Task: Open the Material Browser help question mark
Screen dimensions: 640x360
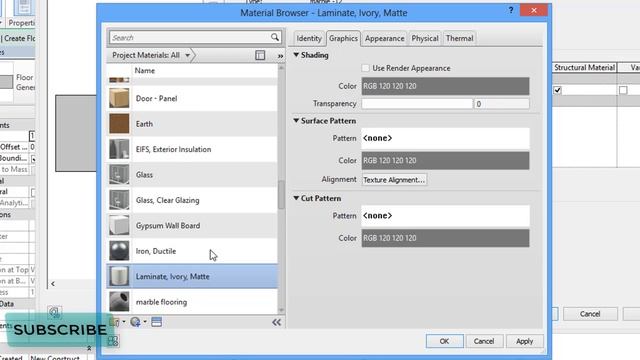Action: [x=511, y=10]
